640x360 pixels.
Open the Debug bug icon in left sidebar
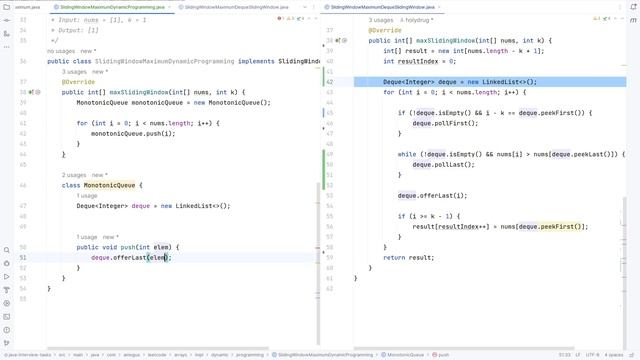click(7, 264)
